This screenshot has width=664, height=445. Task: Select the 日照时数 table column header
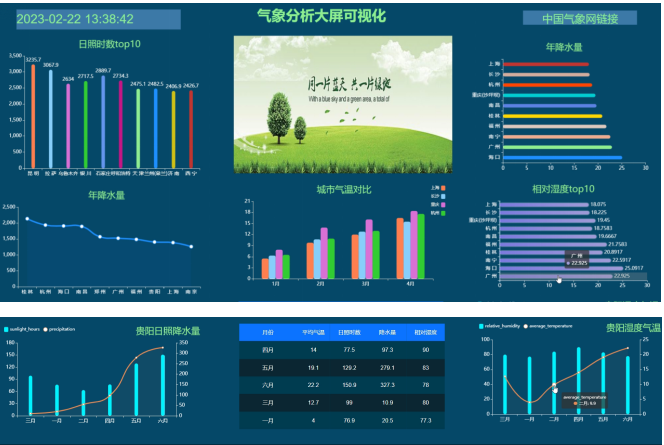click(x=349, y=332)
